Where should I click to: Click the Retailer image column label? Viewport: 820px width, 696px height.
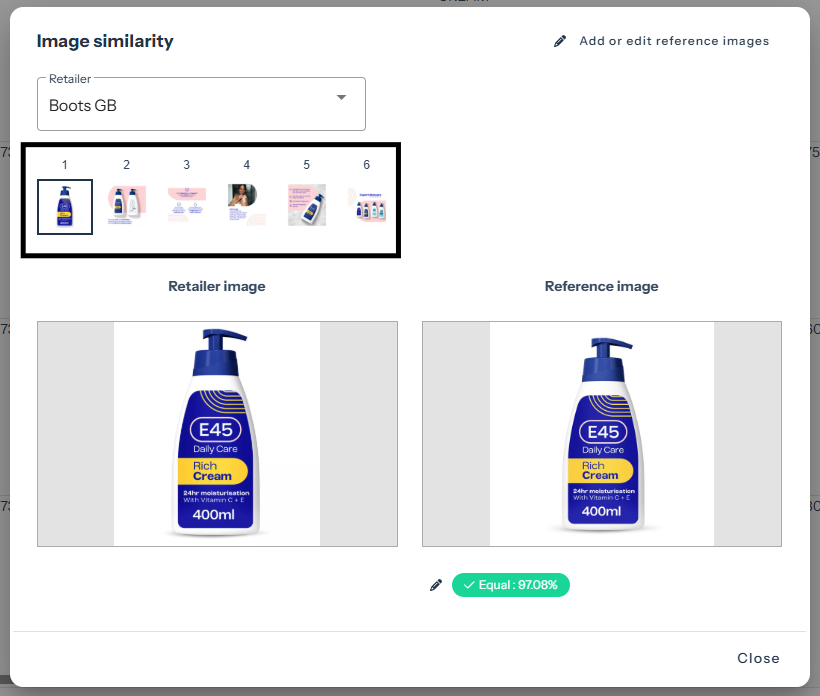217,286
